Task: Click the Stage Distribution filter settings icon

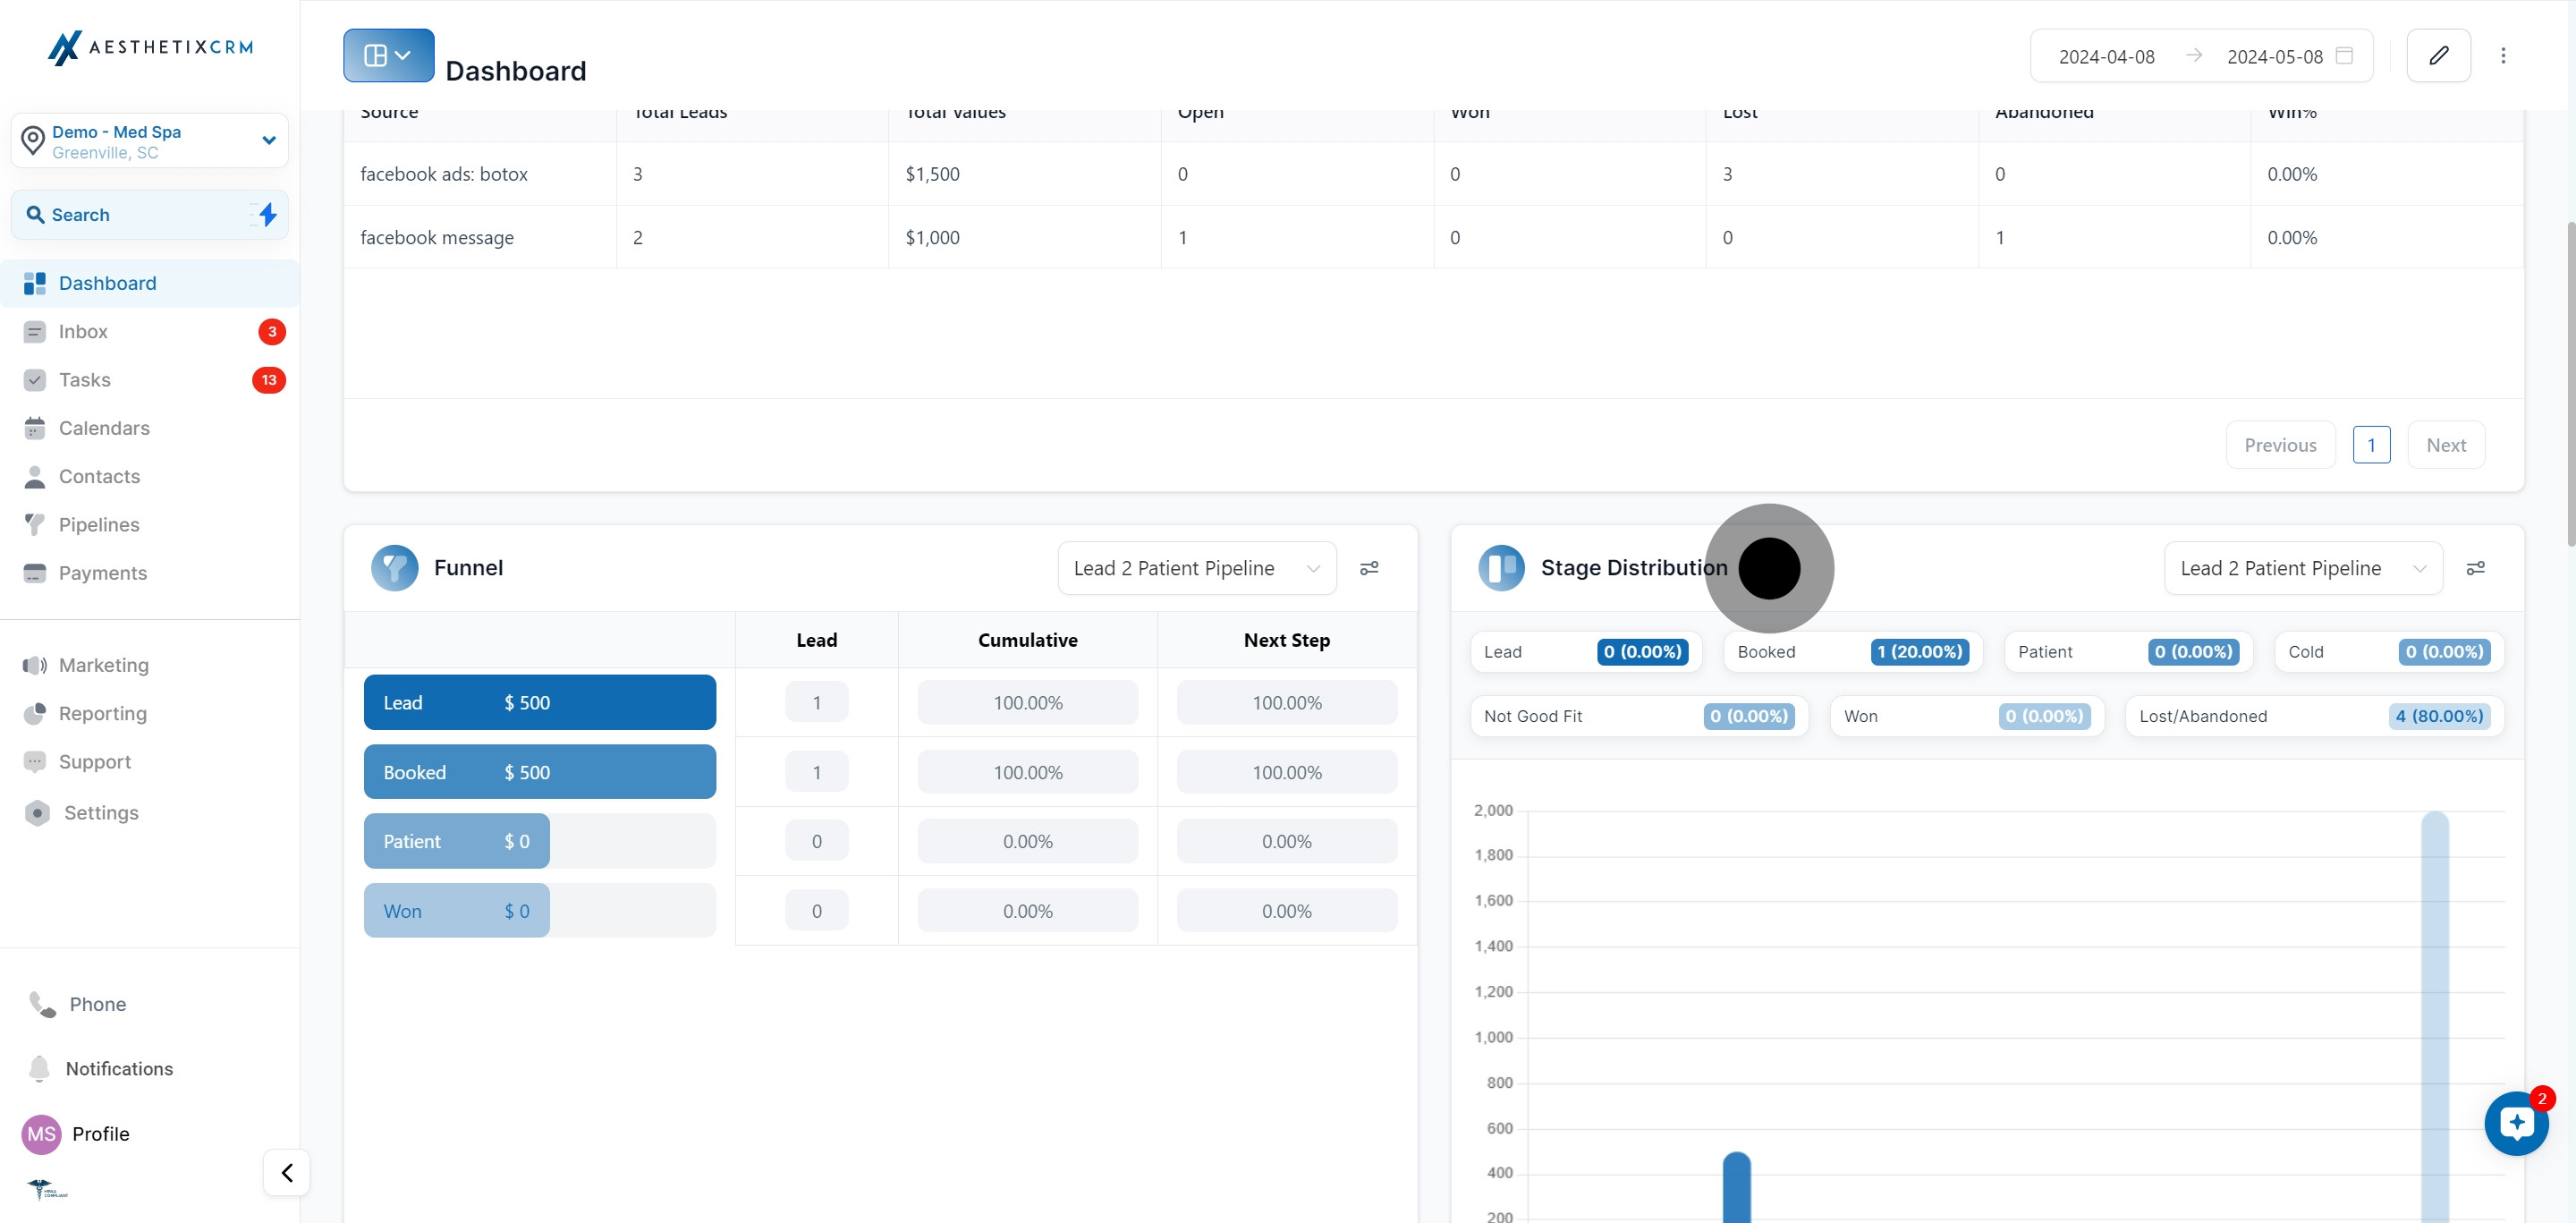Action: [x=2475, y=568]
